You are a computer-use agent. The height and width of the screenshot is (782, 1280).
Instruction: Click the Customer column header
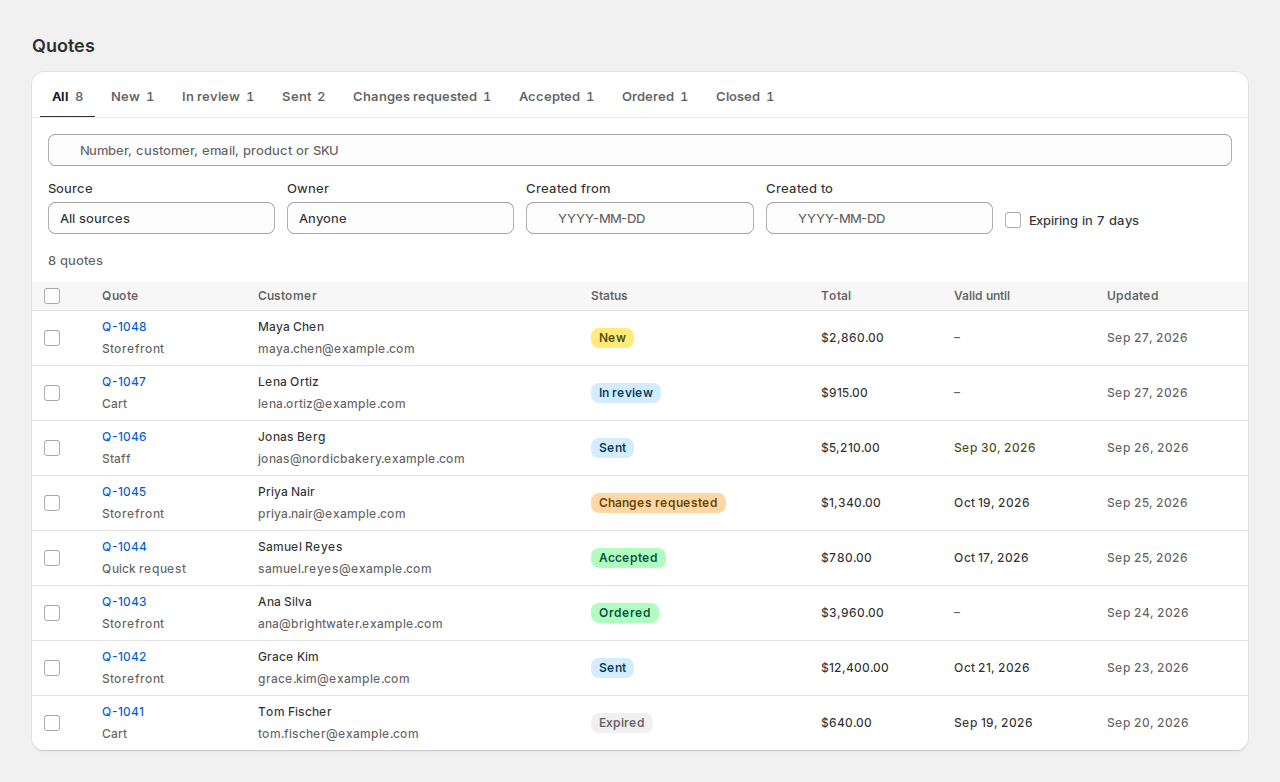point(287,296)
